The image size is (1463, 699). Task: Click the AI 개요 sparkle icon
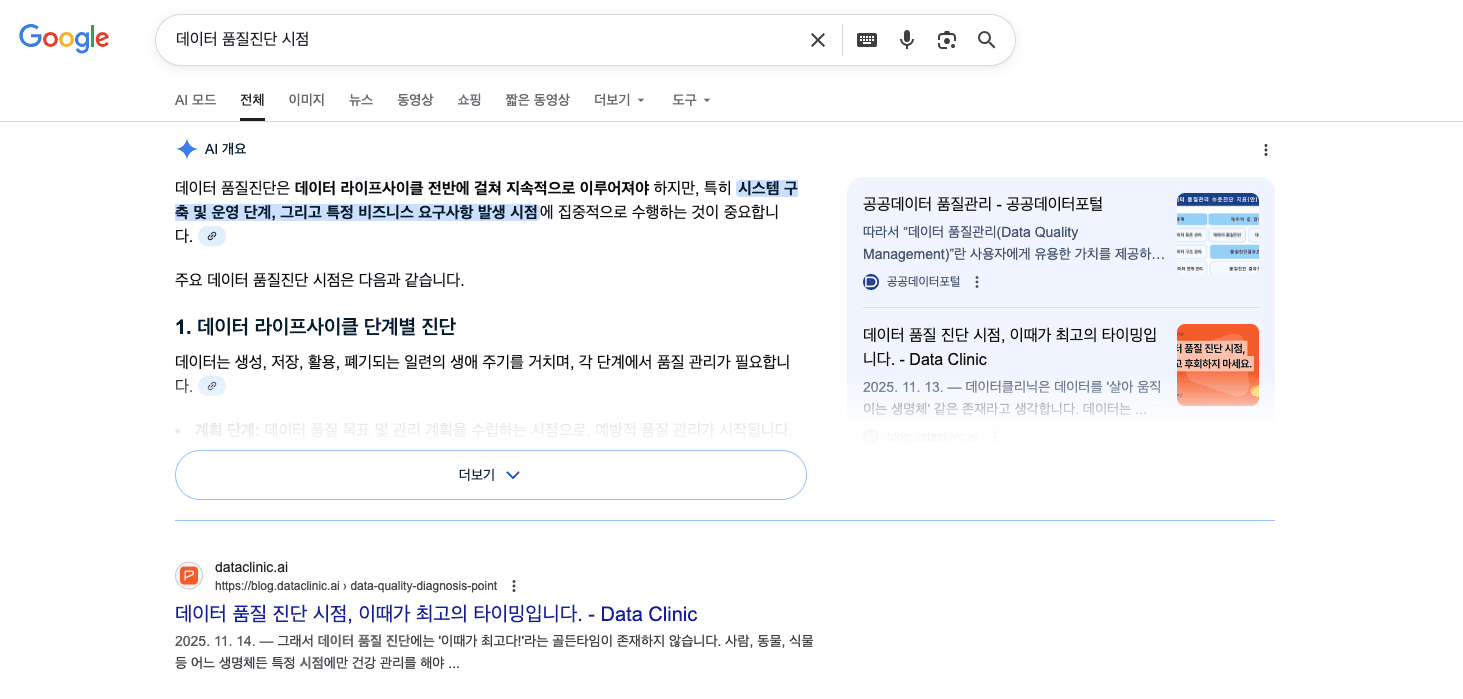tap(186, 148)
